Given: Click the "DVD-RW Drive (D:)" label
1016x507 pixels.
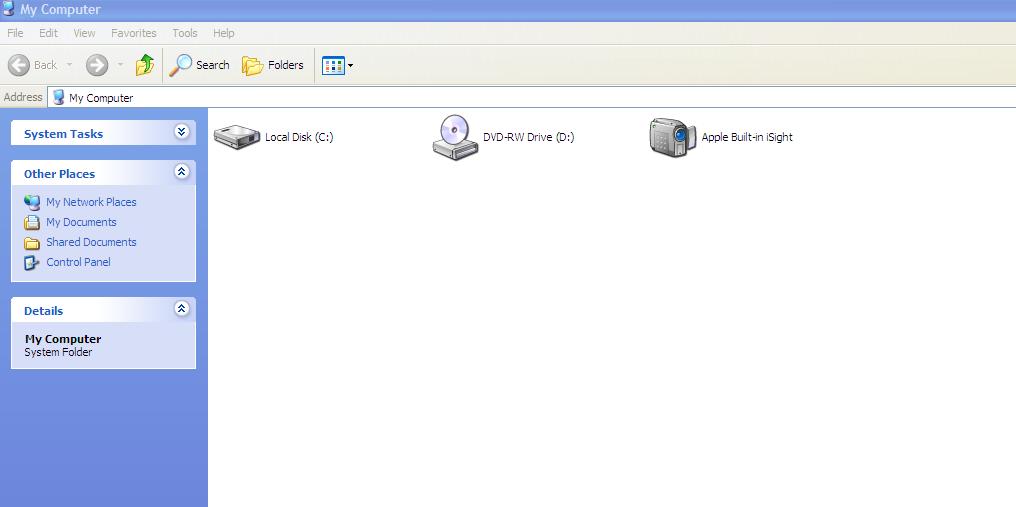Looking at the screenshot, I should pos(529,137).
